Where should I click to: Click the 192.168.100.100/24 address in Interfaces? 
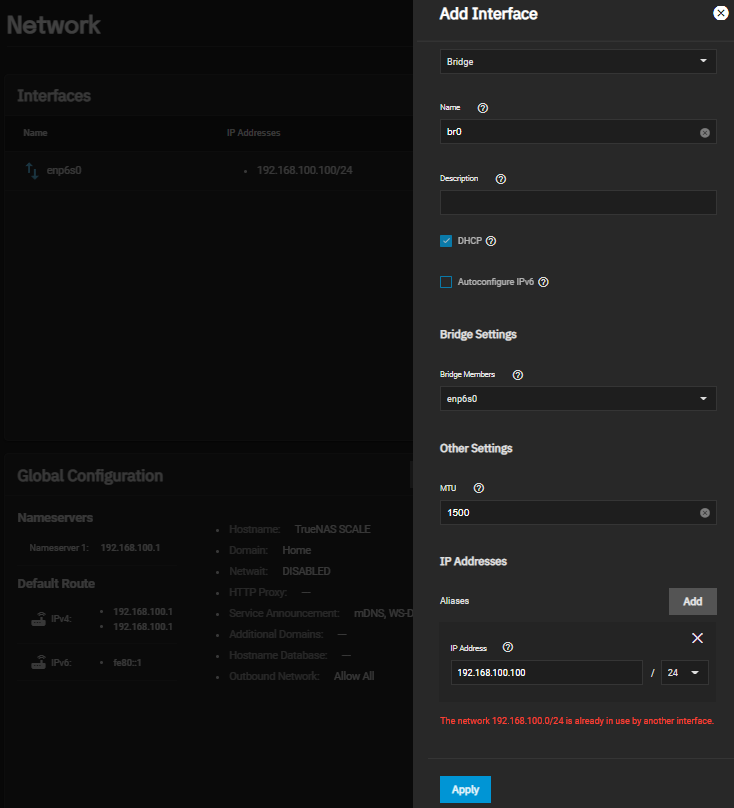305,170
